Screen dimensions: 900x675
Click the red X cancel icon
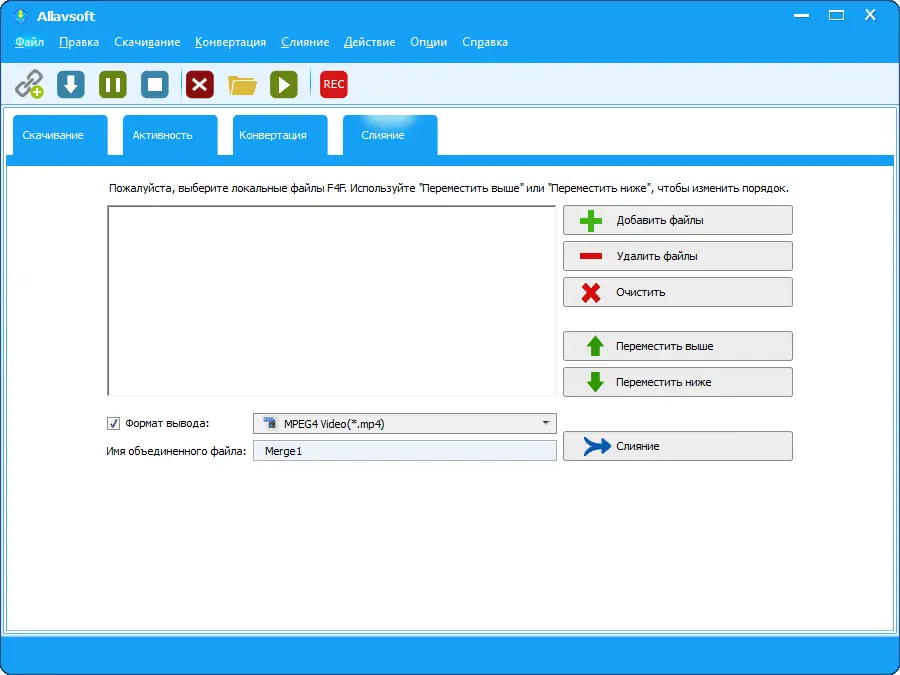(198, 84)
